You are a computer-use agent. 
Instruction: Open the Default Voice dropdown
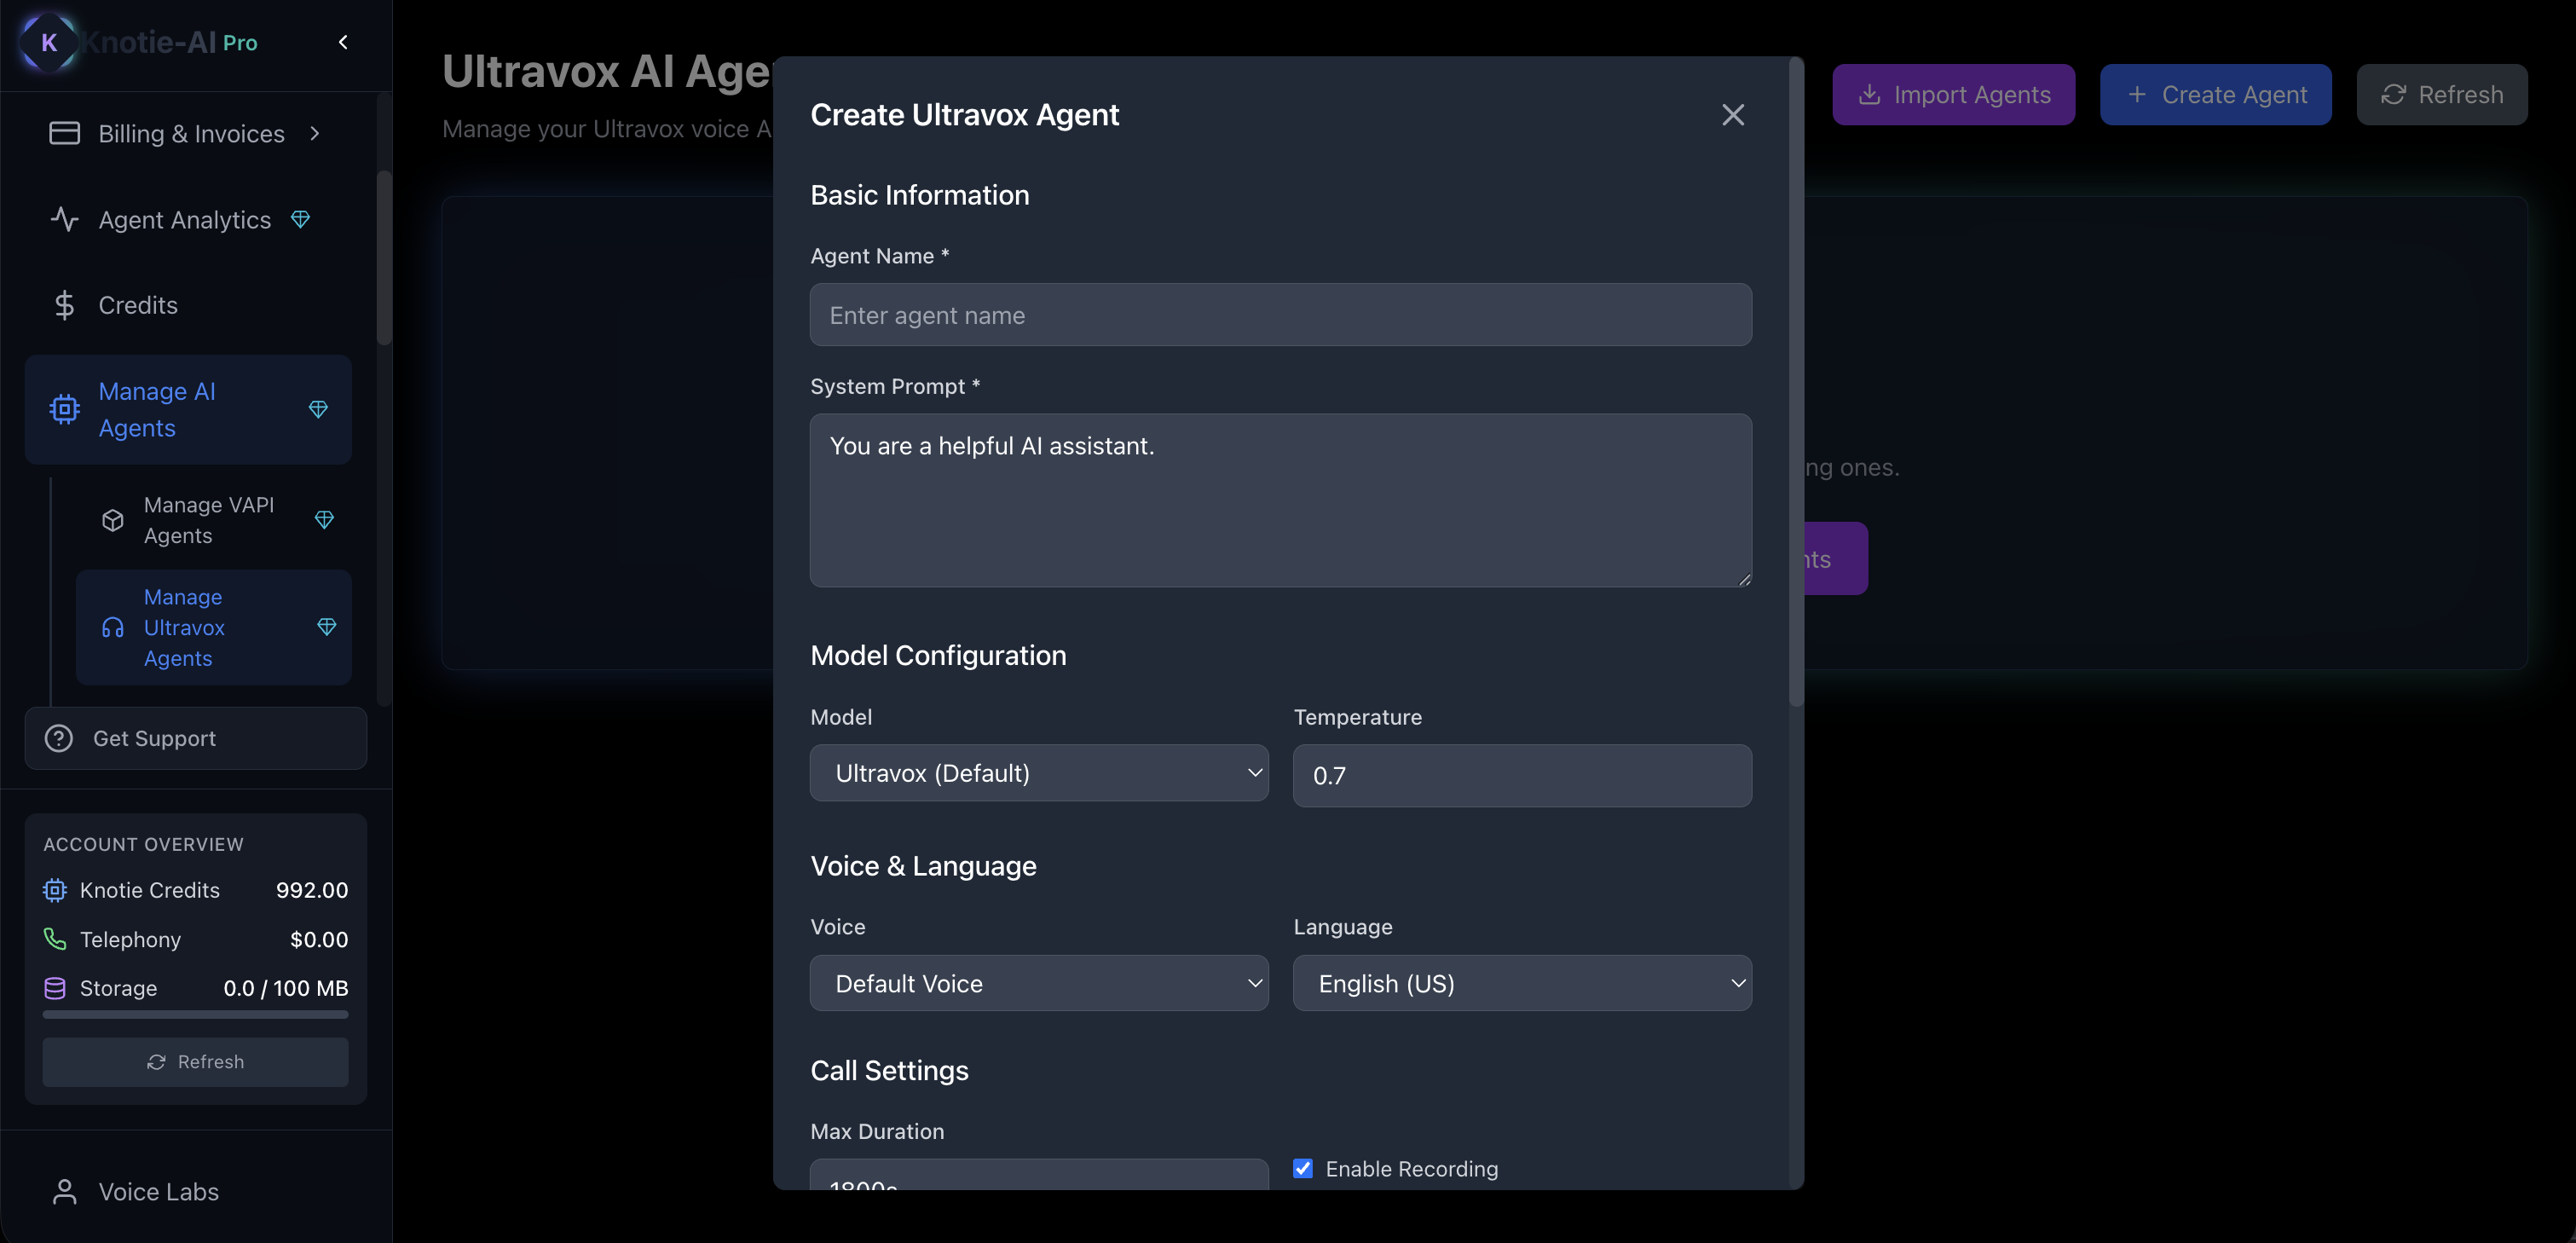1038,983
